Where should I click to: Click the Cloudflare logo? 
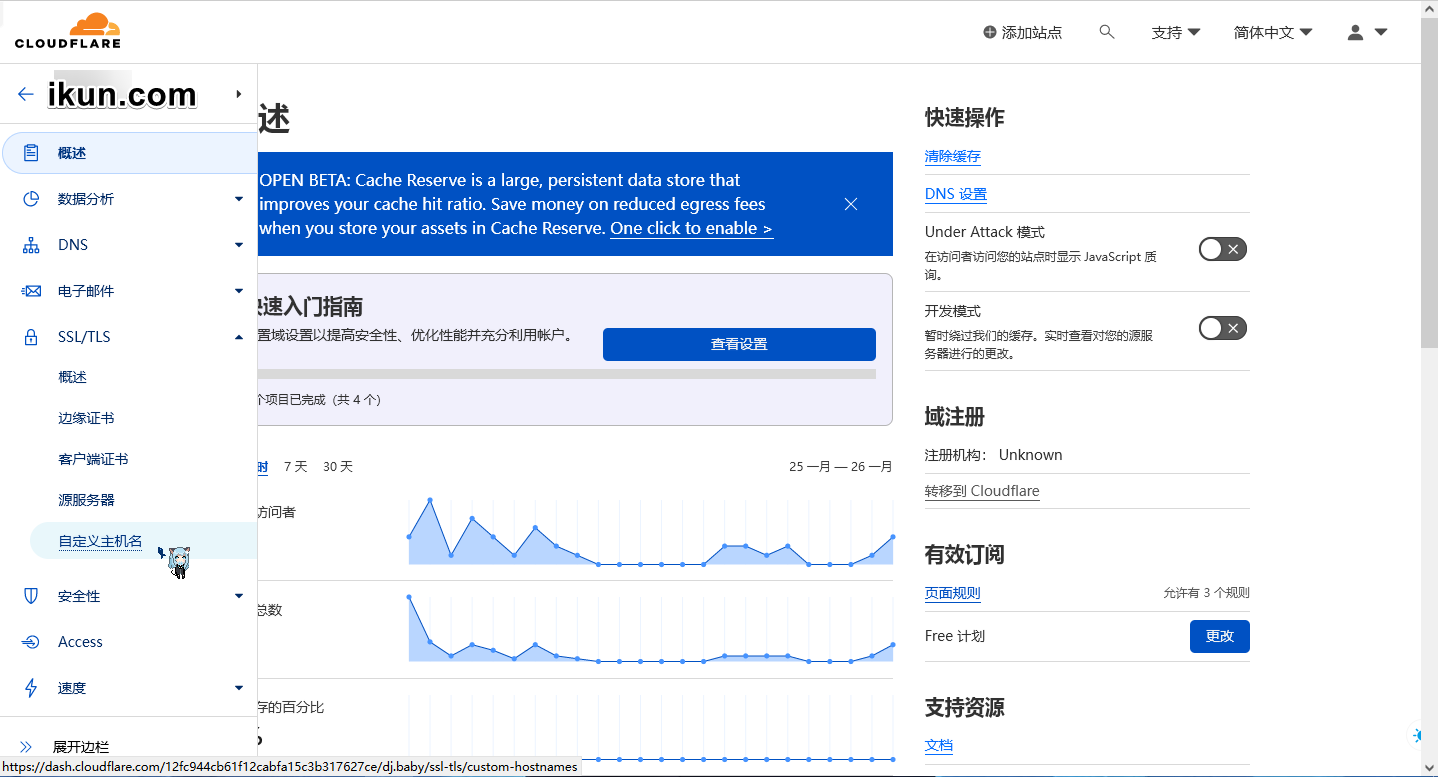(68, 31)
